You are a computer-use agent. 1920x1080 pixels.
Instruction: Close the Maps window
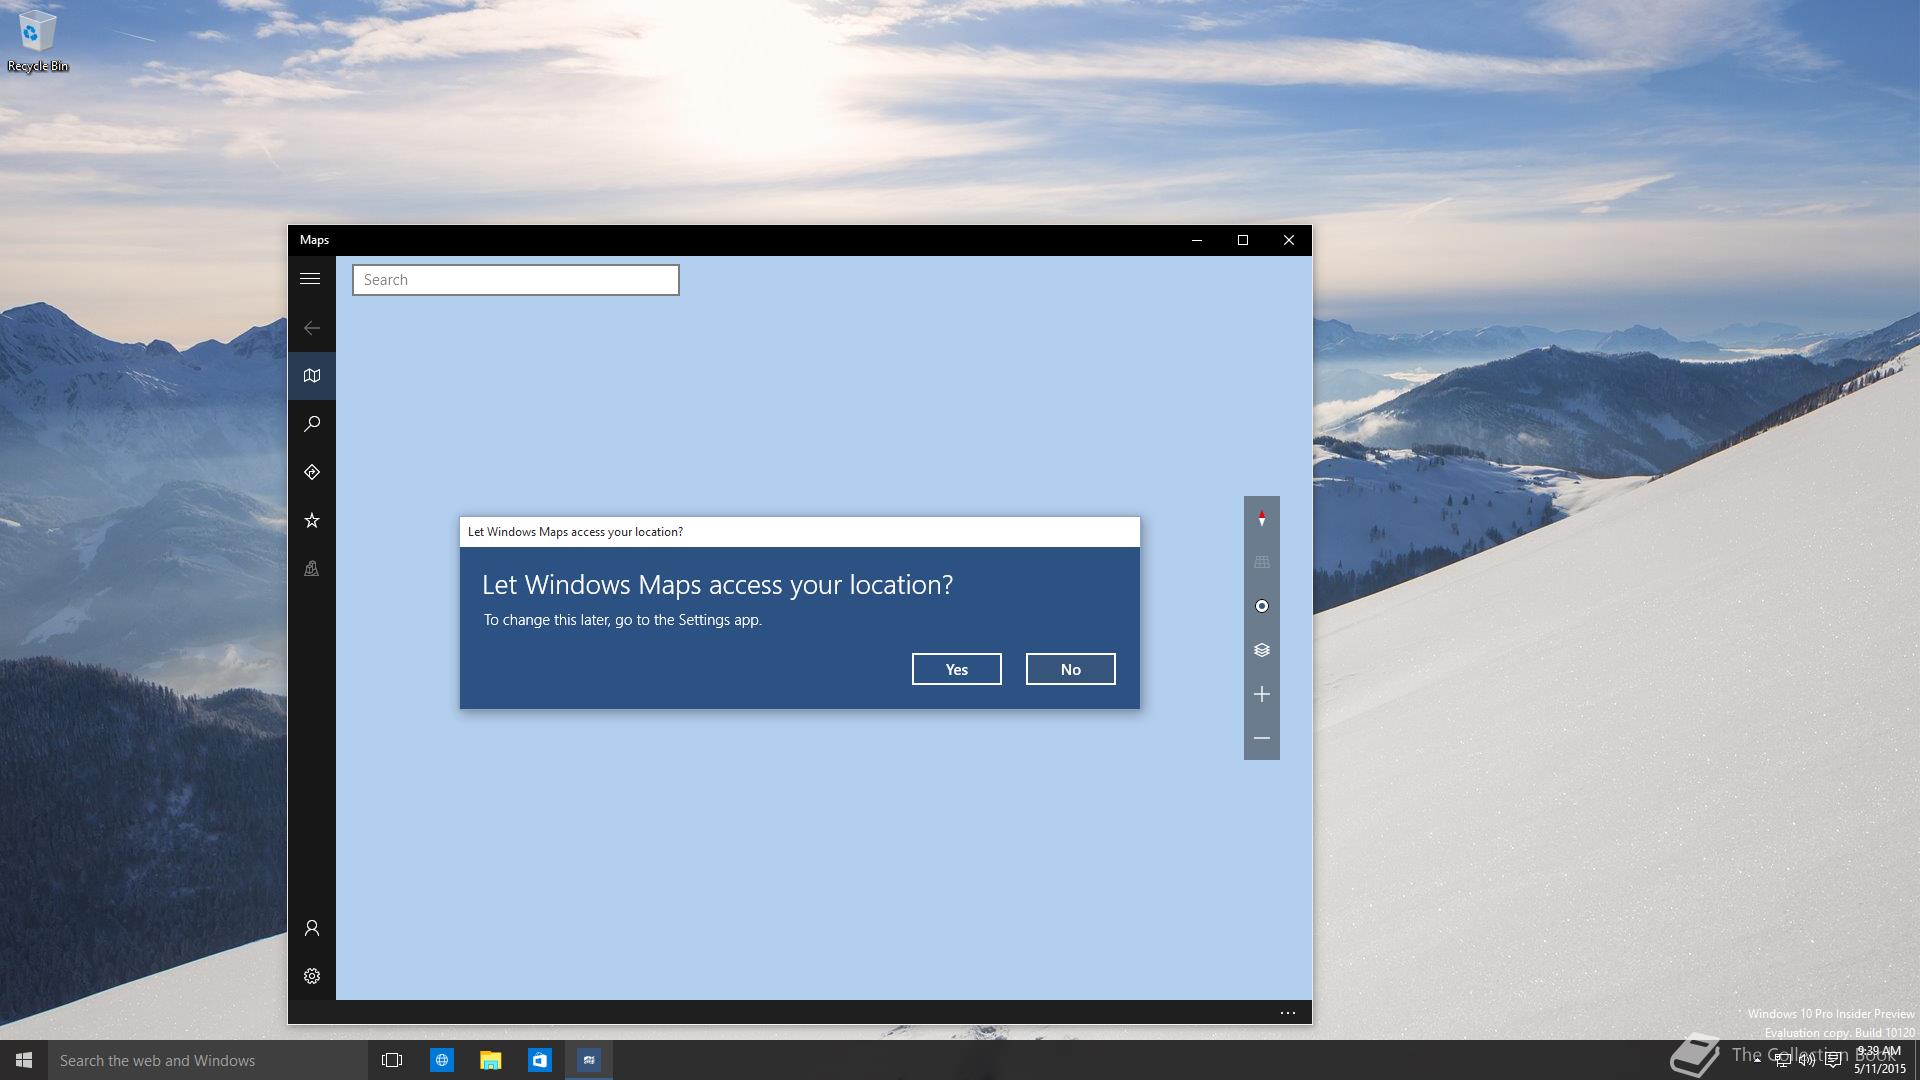(1289, 240)
